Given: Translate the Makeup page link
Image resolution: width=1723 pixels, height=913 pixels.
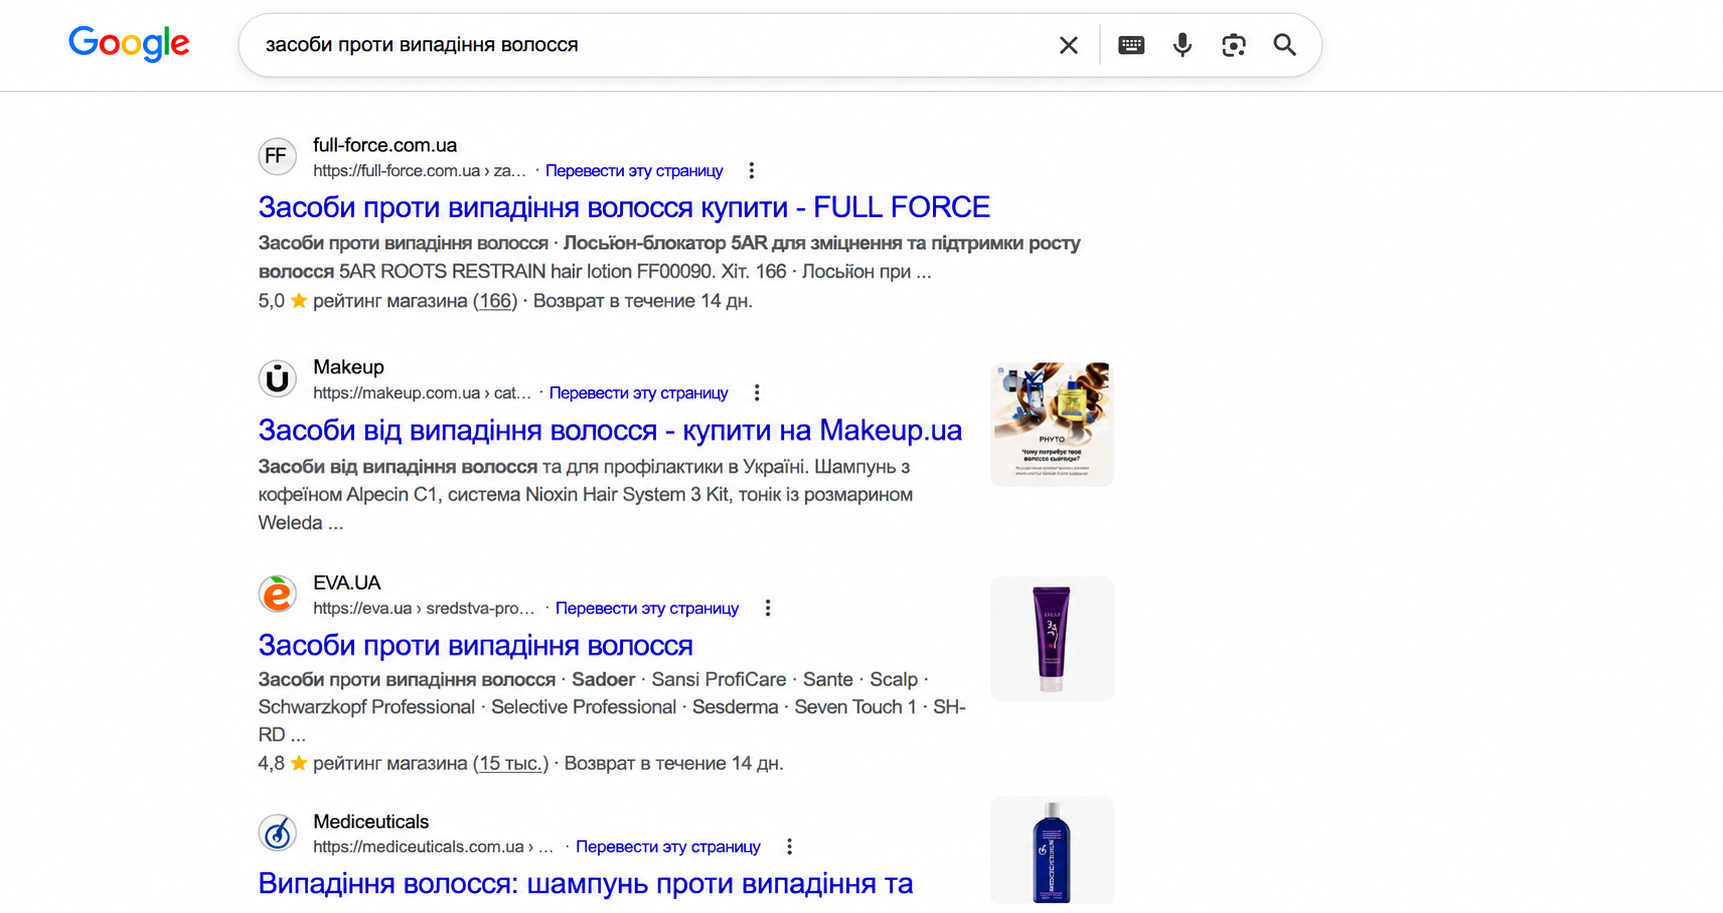Looking at the screenshot, I should pyautogui.click(x=638, y=393).
